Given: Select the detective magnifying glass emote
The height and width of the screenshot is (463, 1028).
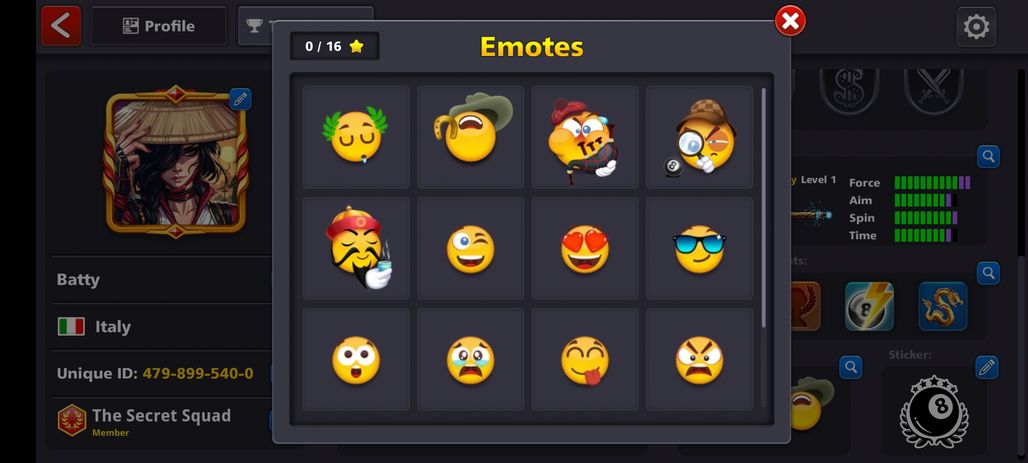Looking at the screenshot, I should tap(700, 137).
